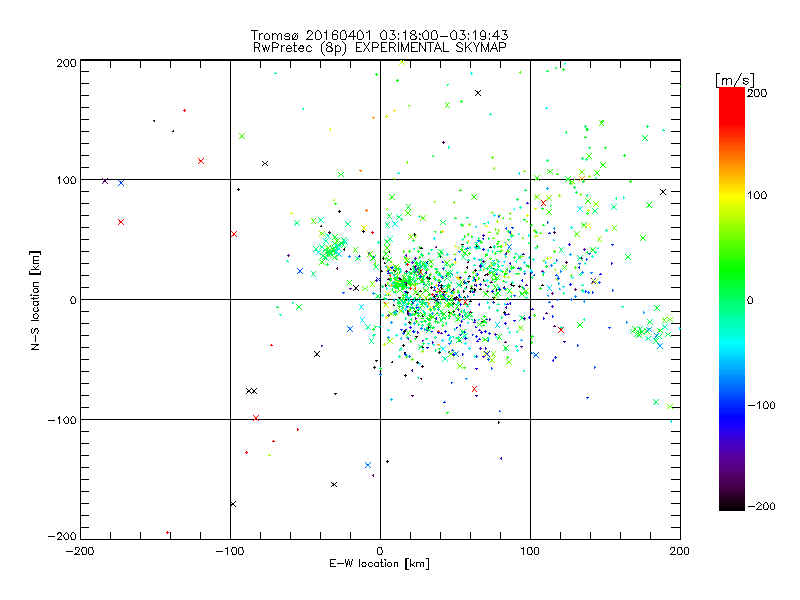Click the title line 'Tromsø 20160401 03:18:00-03:19:43'
The height and width of the screenshot is (600, 800).
point(380,35)
